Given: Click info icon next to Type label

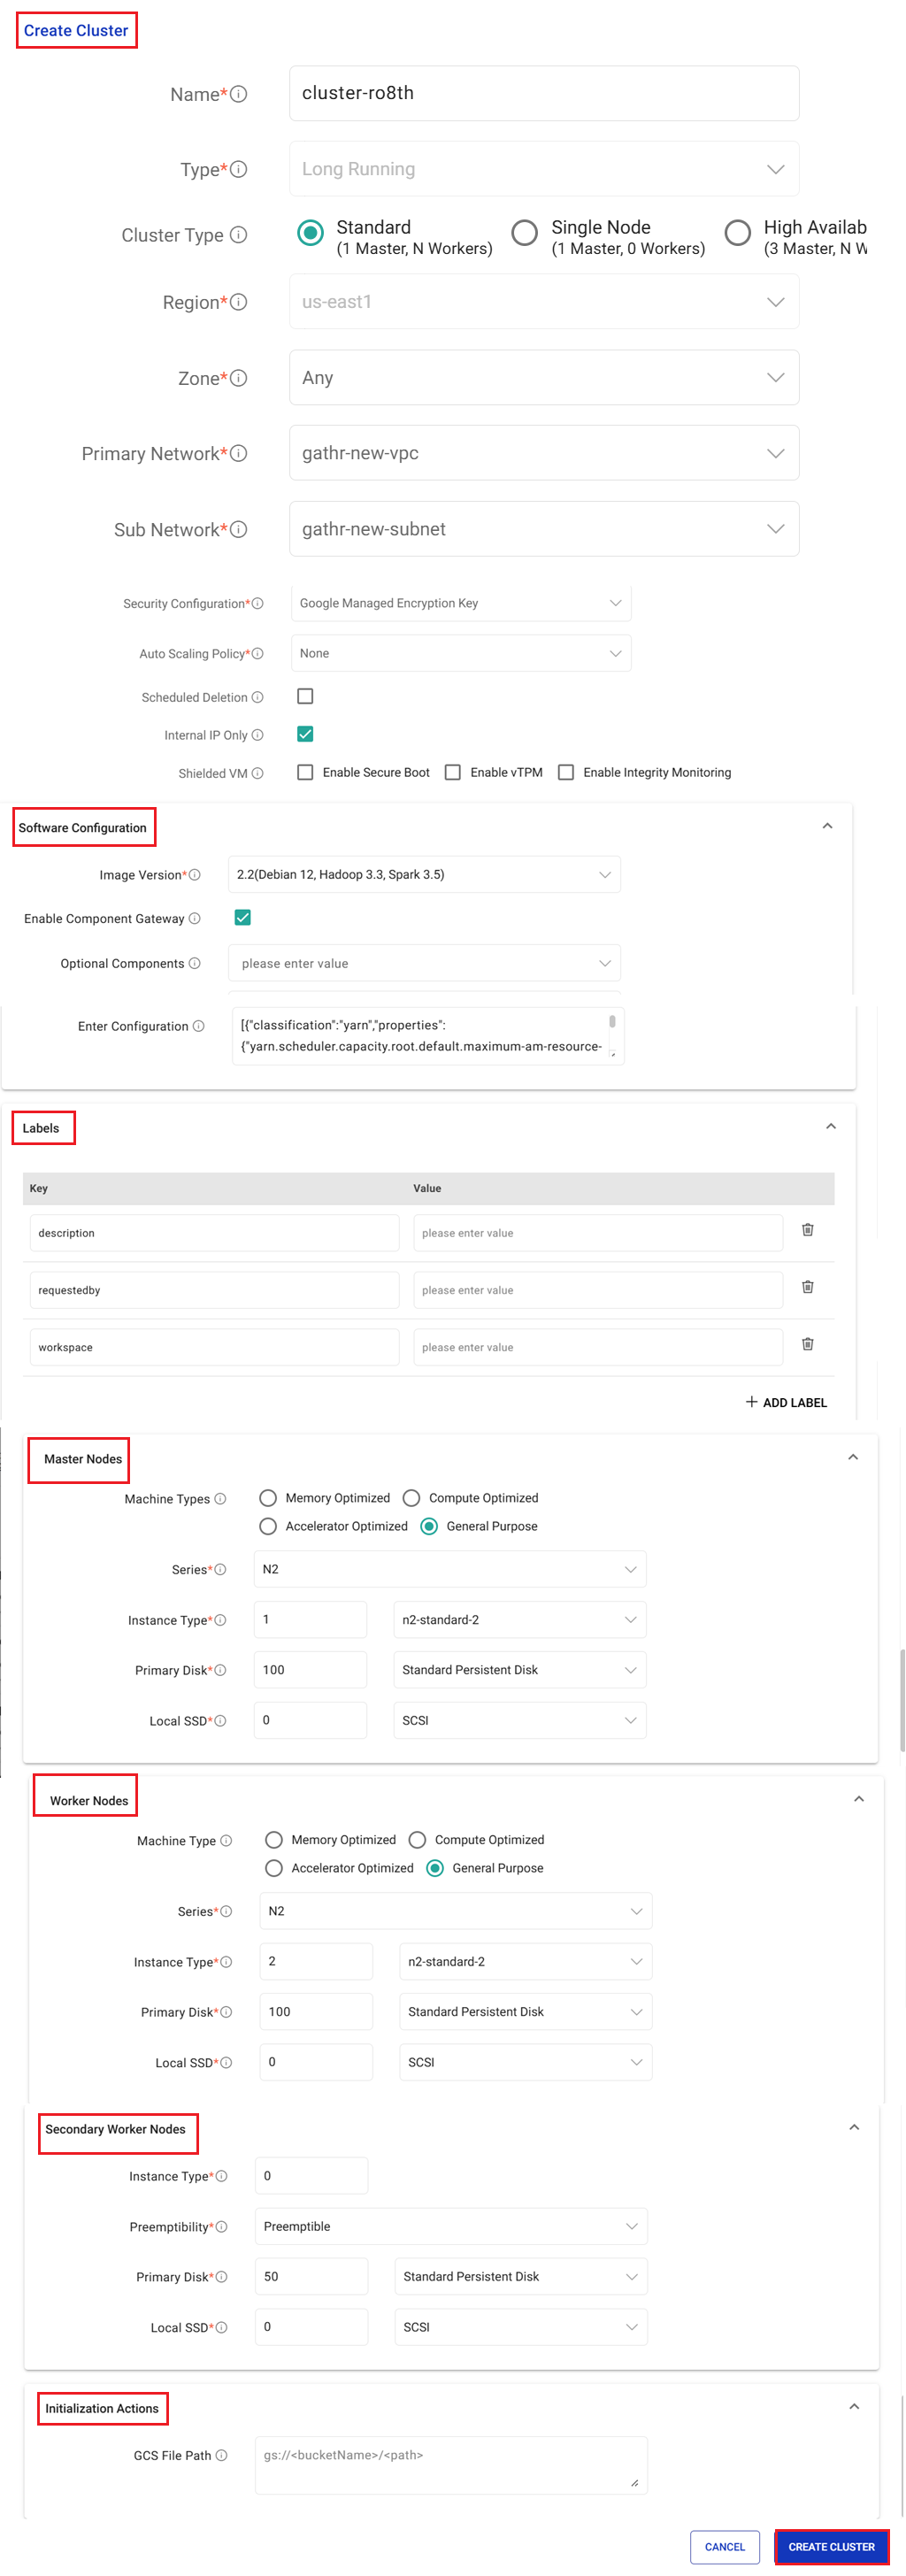Looking at the screenshot, I should [239, 169].
